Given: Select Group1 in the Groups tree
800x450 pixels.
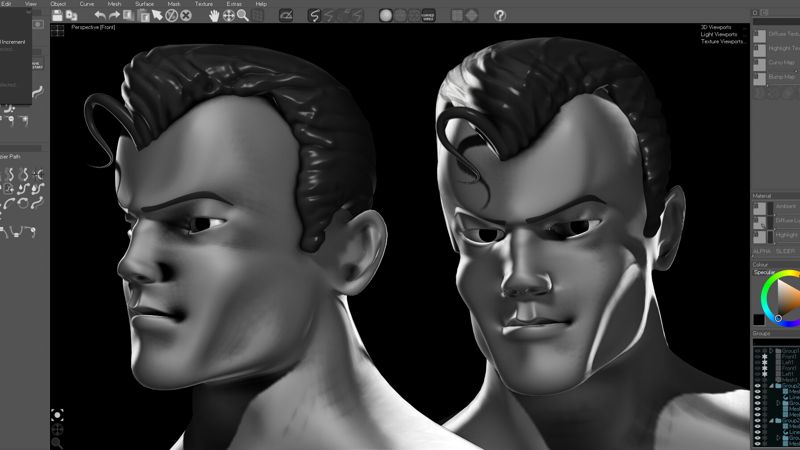Looking at the screenshot, I should click(x=790, y=351).
